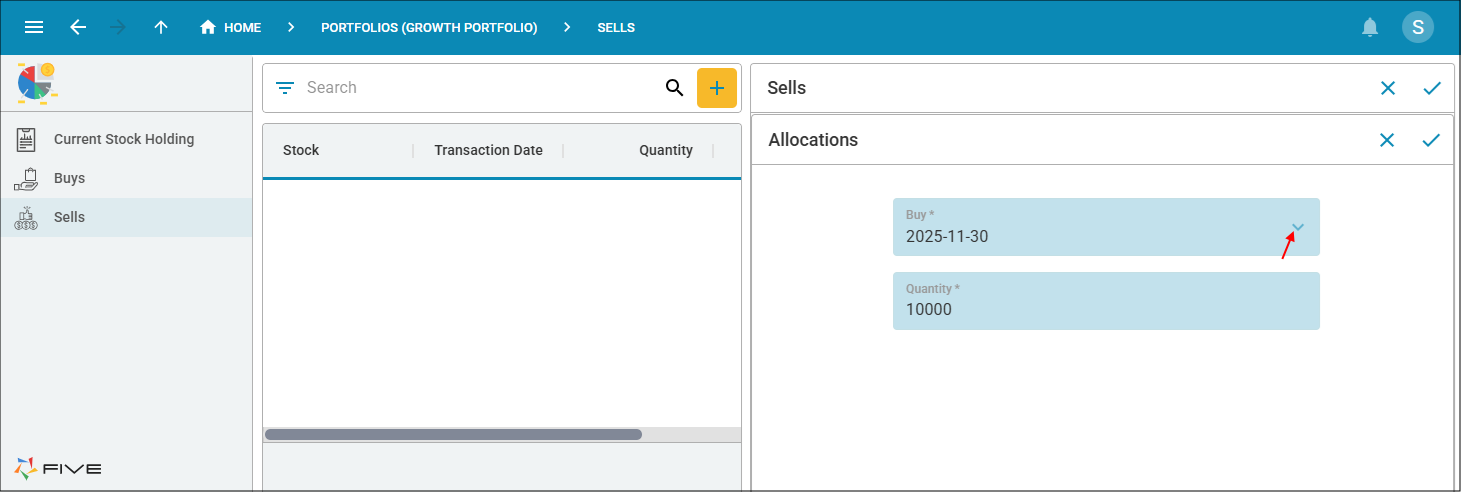
Task: Click the up arrow navigation icon
Action: pyautogui.click(x=161, y=27)
